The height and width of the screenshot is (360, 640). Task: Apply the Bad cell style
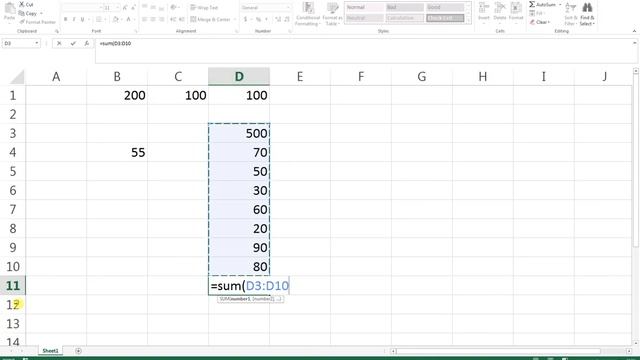click(x=405, y=7)
